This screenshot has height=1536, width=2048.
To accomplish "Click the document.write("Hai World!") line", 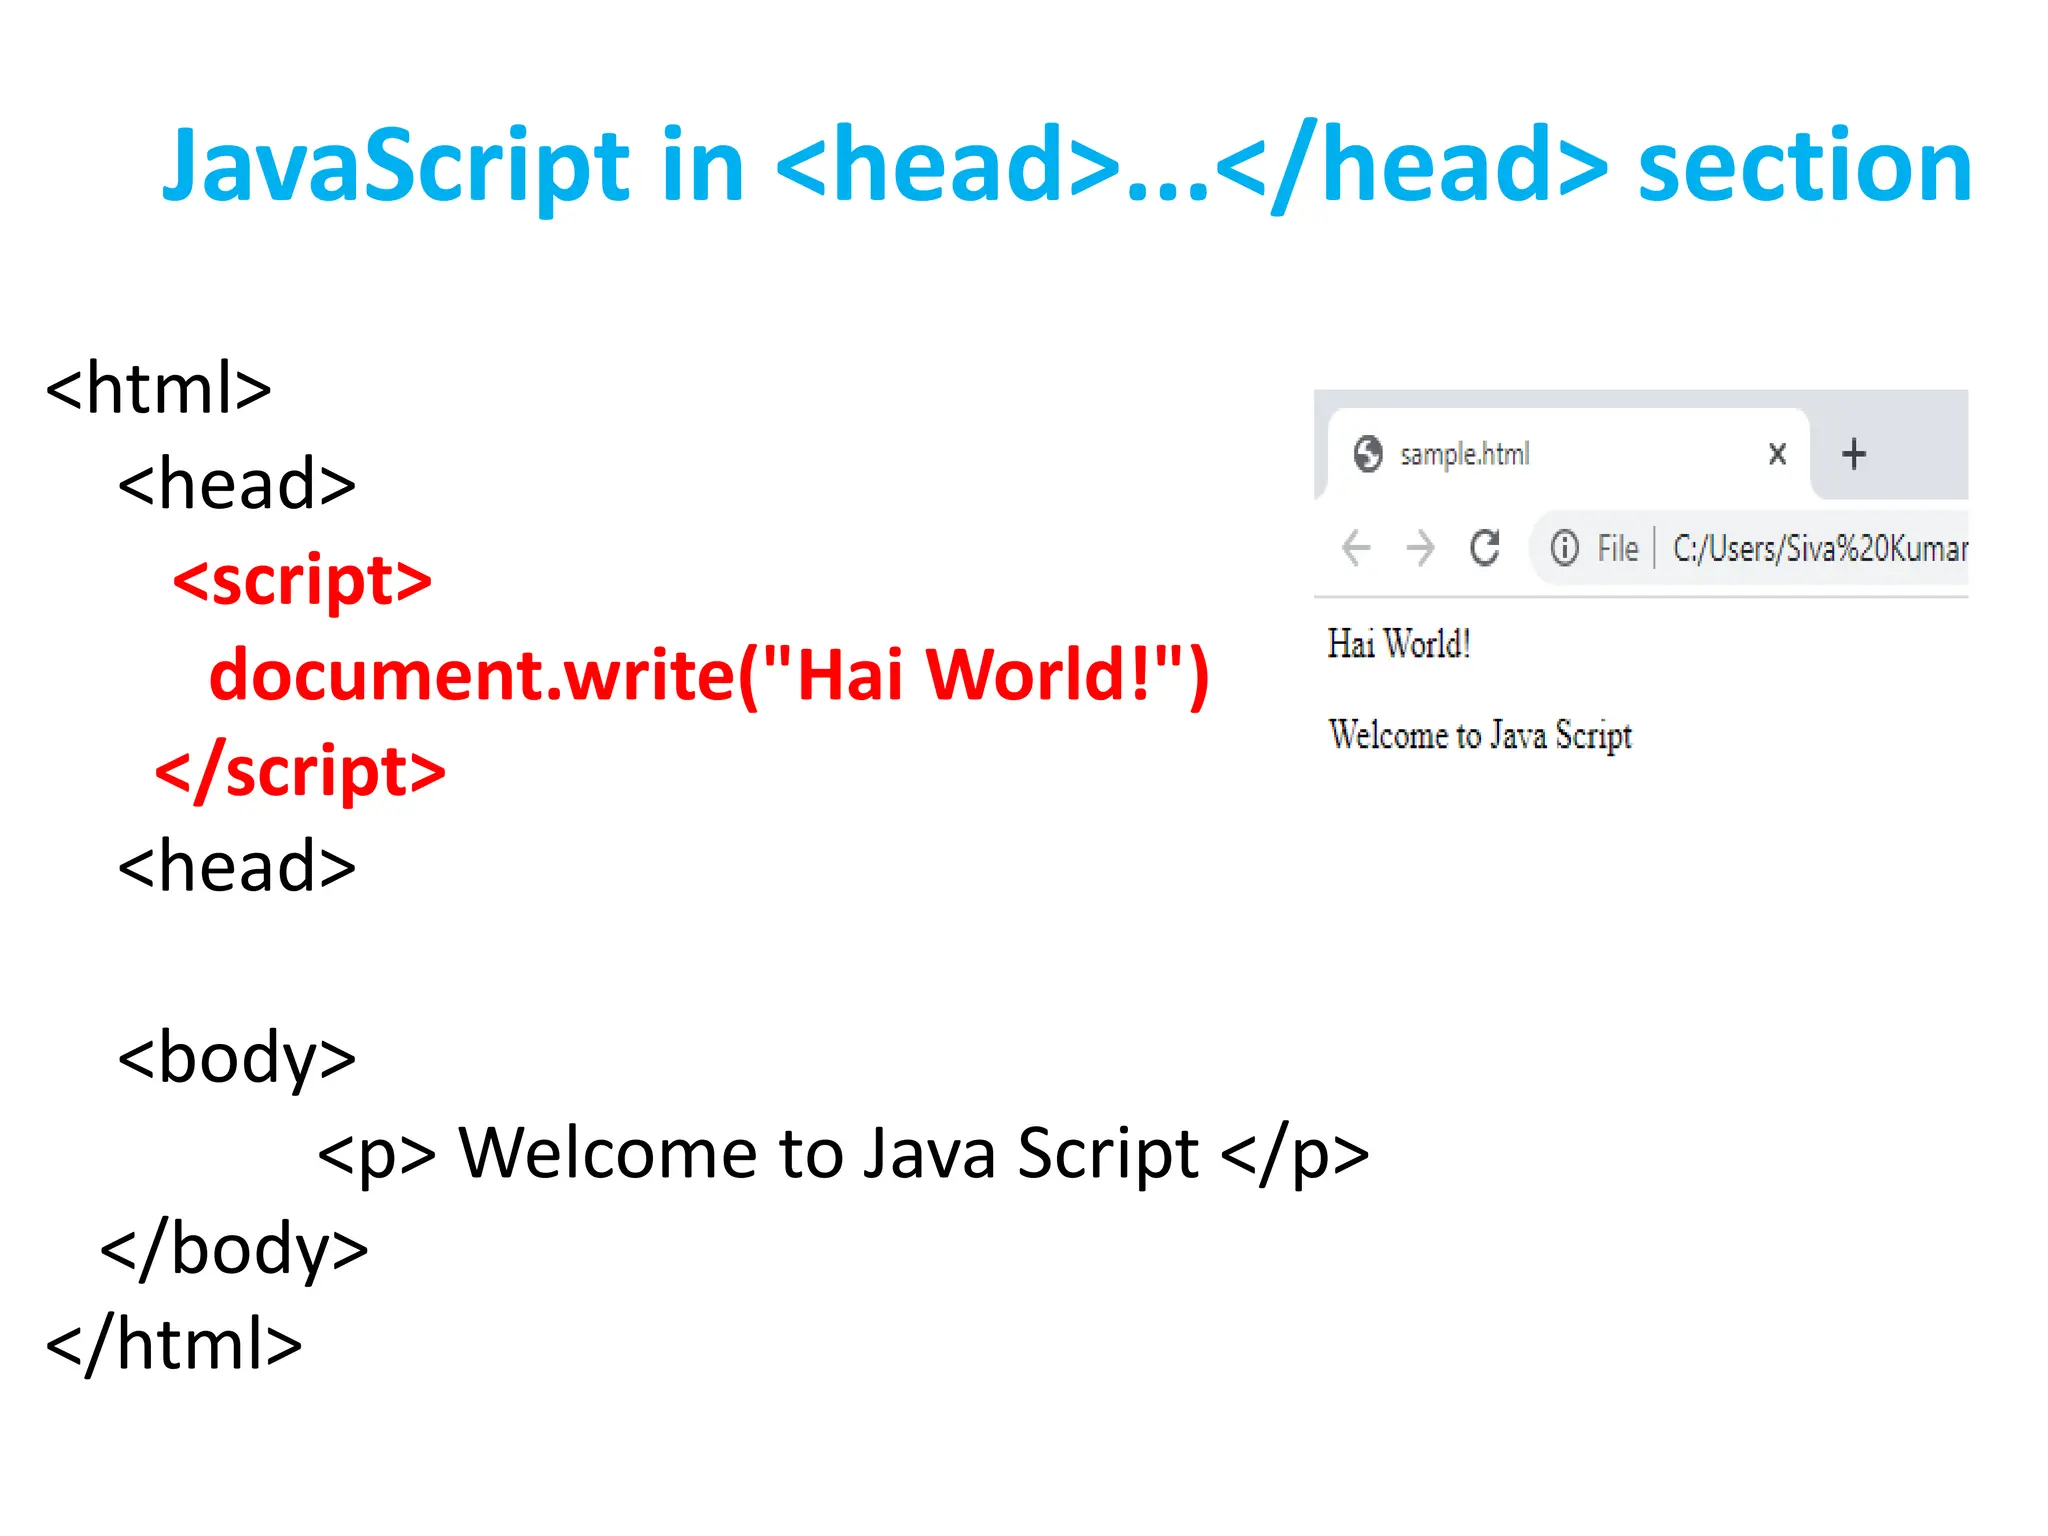I will point(709,676).
